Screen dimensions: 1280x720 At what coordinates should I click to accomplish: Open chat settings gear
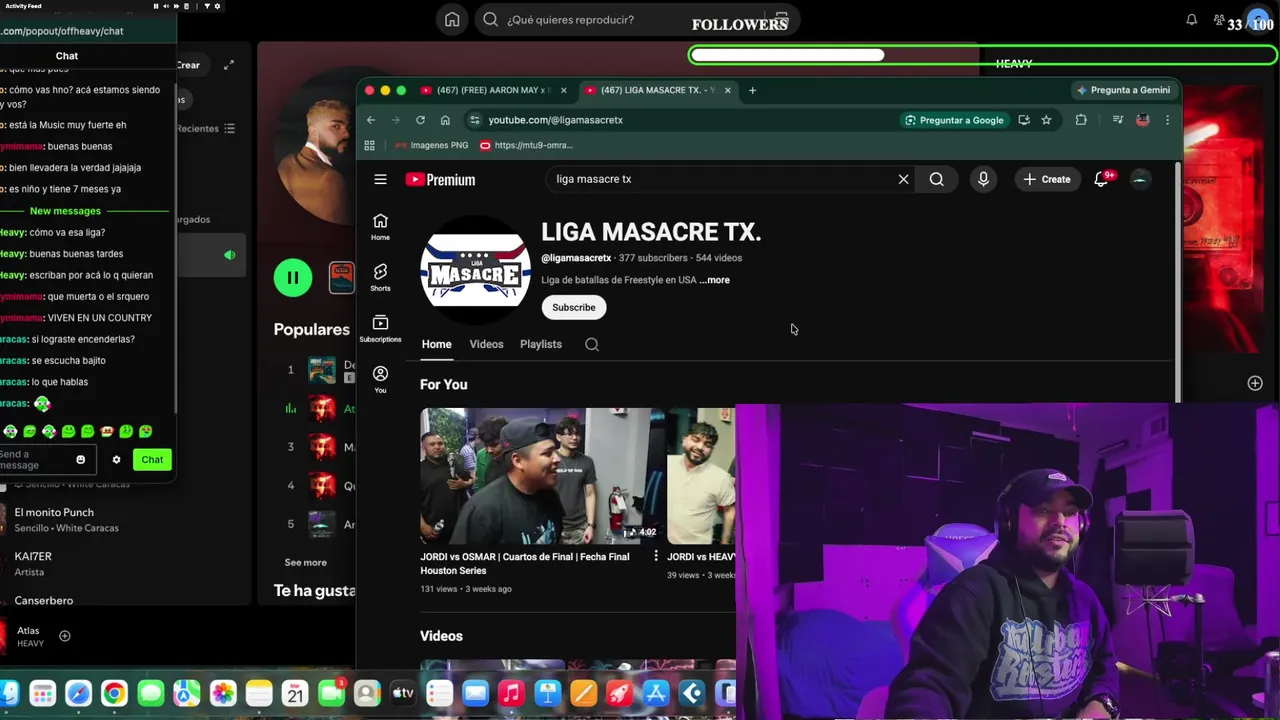(x=116, y=460)
